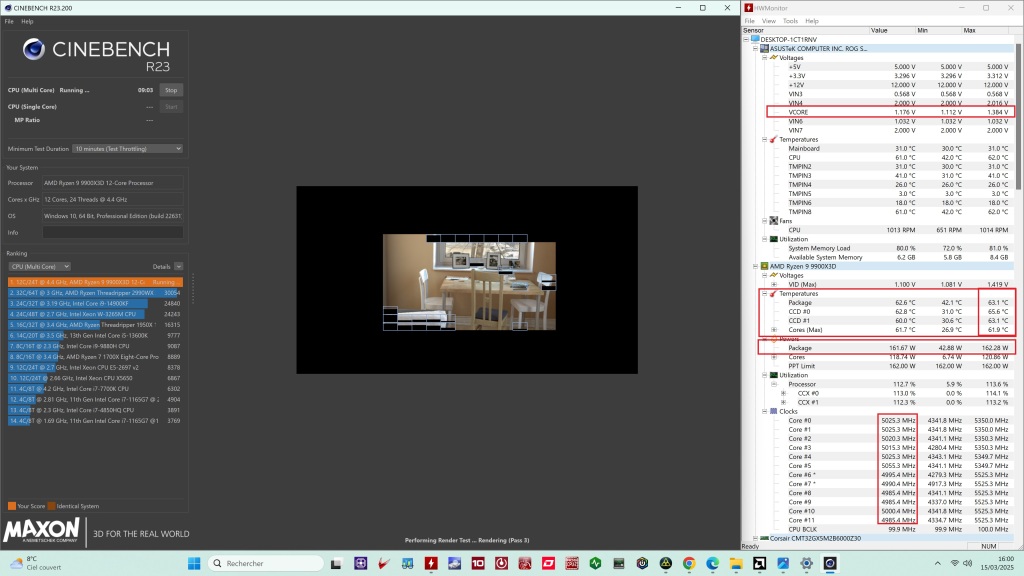The width and height of the screenshot is (1024, 576).
Task: Click the Utilization icon under AMD Ryzen 9
Action: click(773, 375)
